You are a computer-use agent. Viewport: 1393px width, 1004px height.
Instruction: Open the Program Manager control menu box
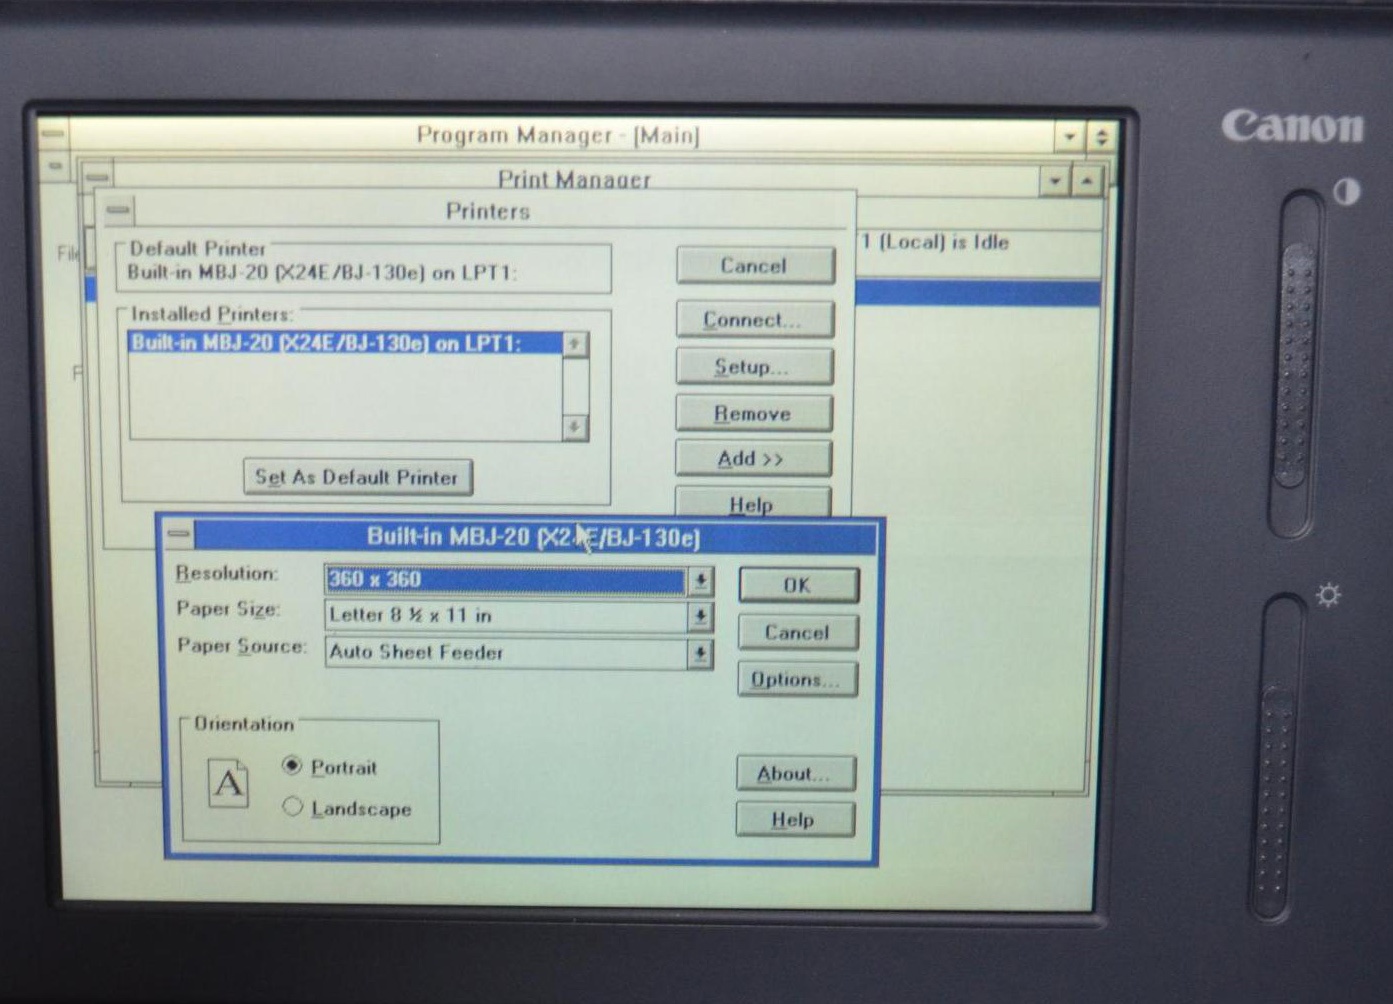[x=52, y=132]
